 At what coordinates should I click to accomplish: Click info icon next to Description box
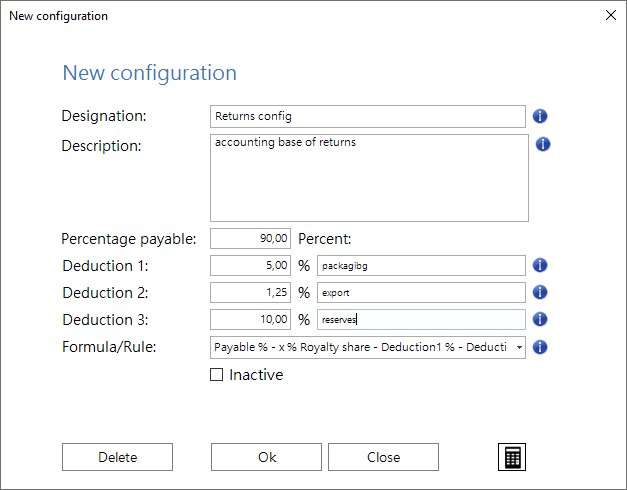[543, 144]
